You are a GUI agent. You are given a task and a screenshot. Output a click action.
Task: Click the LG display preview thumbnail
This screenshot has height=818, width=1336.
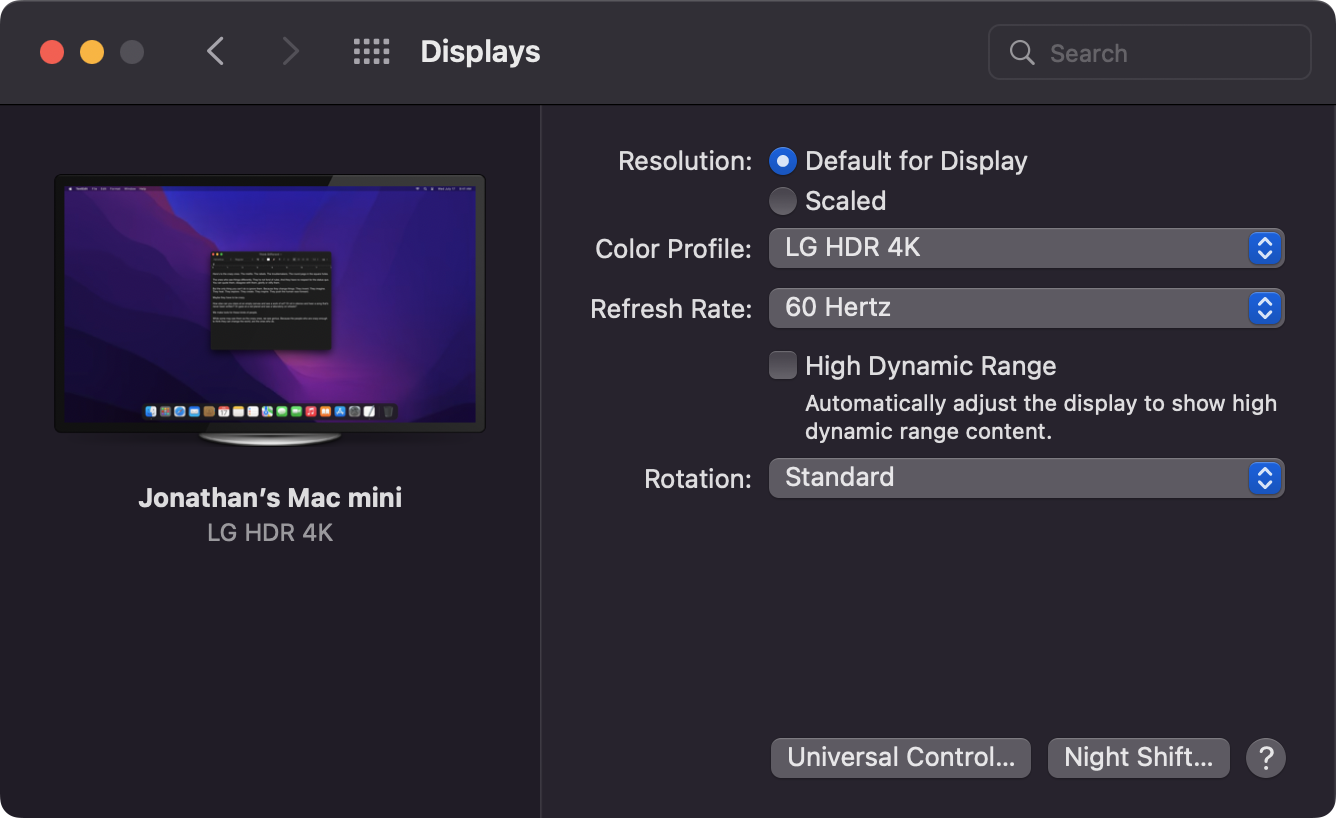pyautogui.click(x=270, y=310)
